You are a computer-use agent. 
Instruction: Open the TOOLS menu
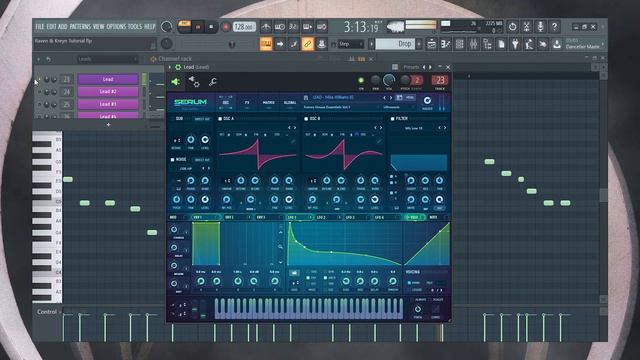(135, 27)
